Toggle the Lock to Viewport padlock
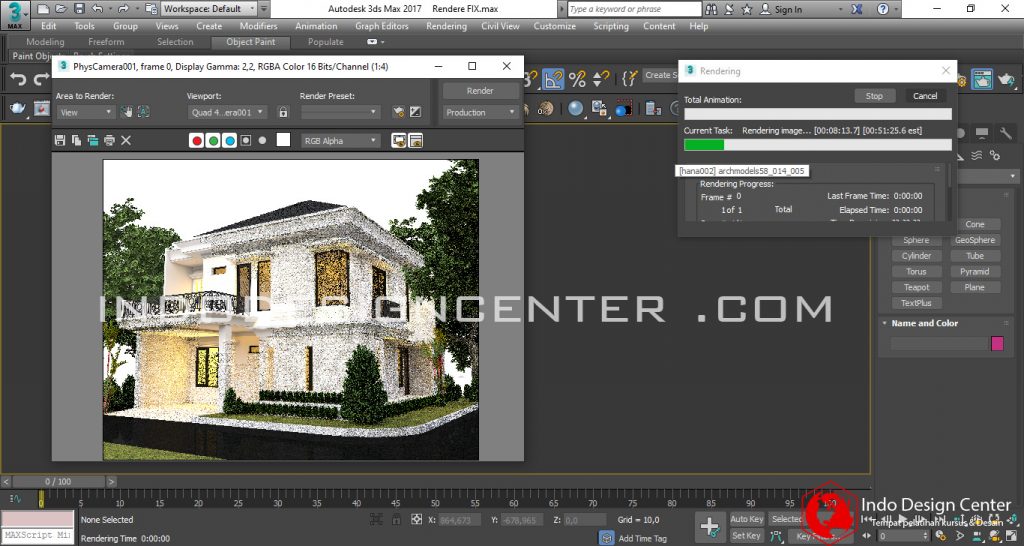Viewport: 1024px width, 546px height. [283, 112]
